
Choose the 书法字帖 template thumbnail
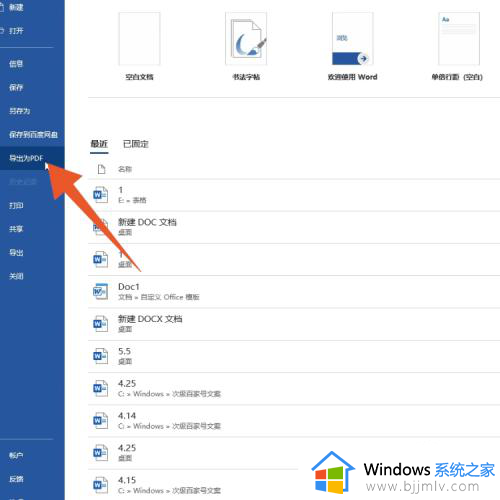tap(246, 39)
